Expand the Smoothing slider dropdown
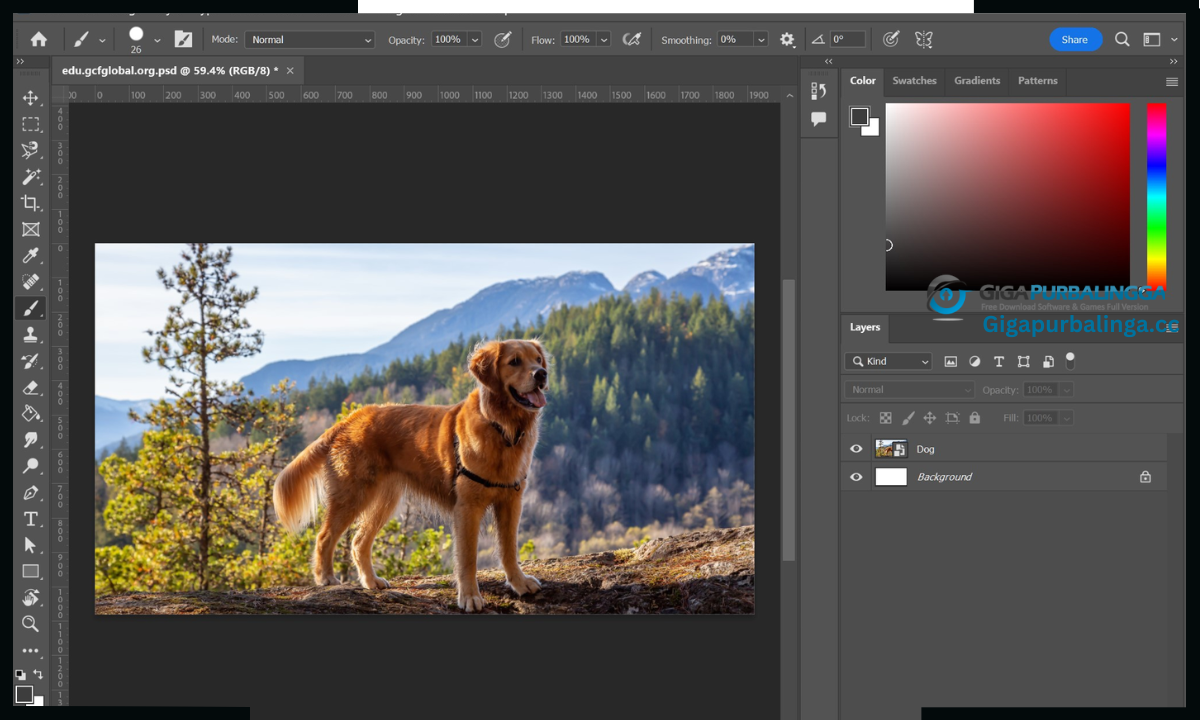Viewport: 1200px width, 720px height. [761, 40]
